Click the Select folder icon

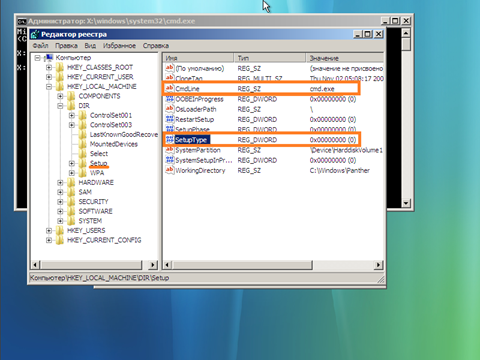click(82, 154)
